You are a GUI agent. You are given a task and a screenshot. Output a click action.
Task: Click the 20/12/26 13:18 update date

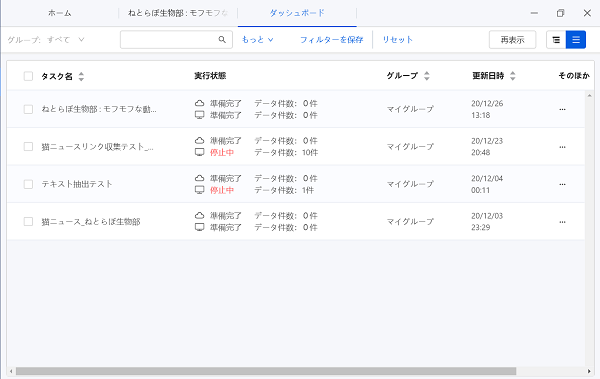click(487, 109)
